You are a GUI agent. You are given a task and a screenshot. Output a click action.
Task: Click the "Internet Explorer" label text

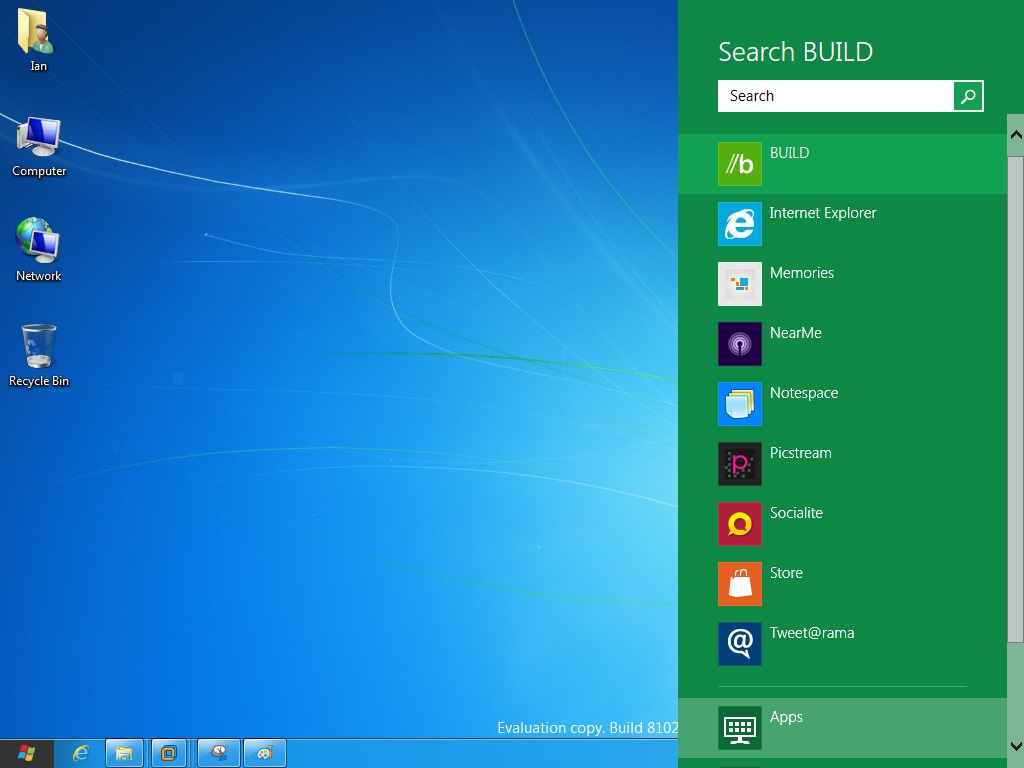pyautogui.click(x=823, y=213)
